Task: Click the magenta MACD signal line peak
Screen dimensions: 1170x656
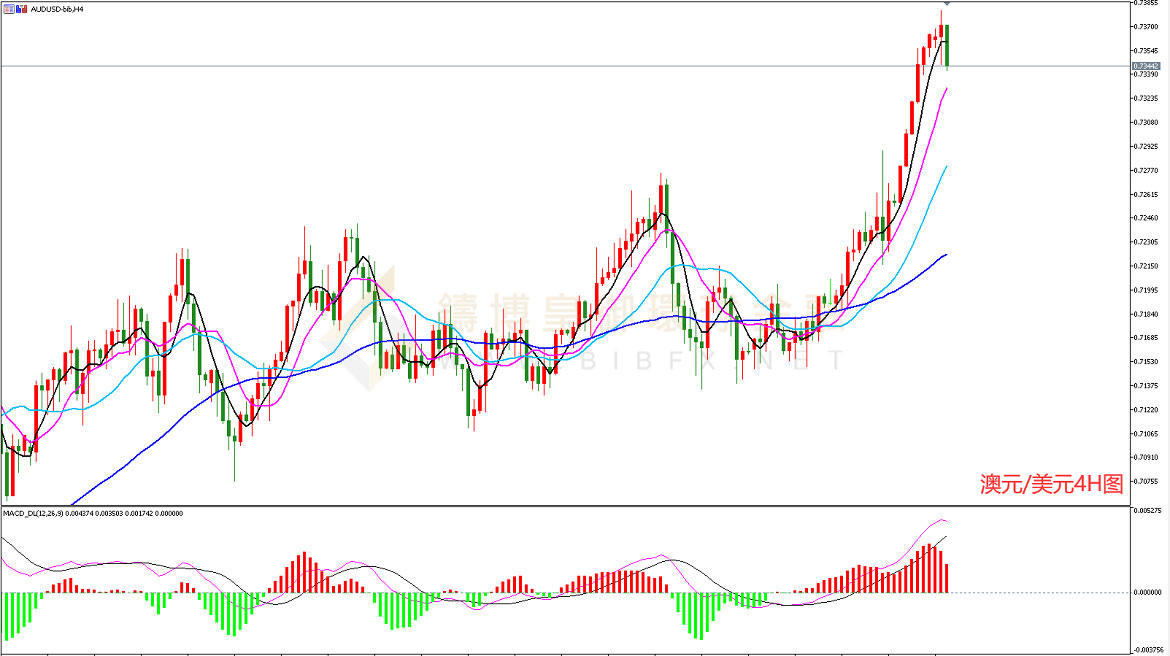Action: [x=942, y=520]
